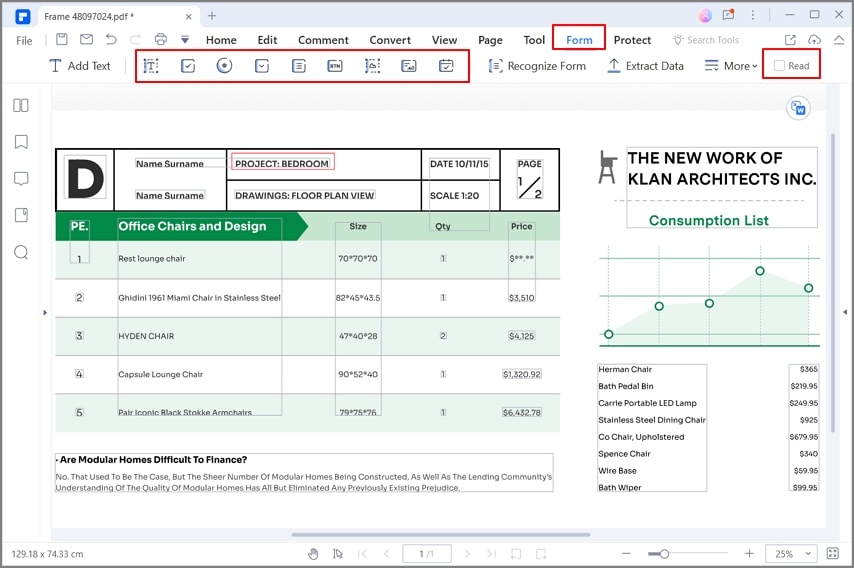Viewport: 854px width, 568px height.
Task: Open the Bookmarks sidebar panel
Action: 21,142
